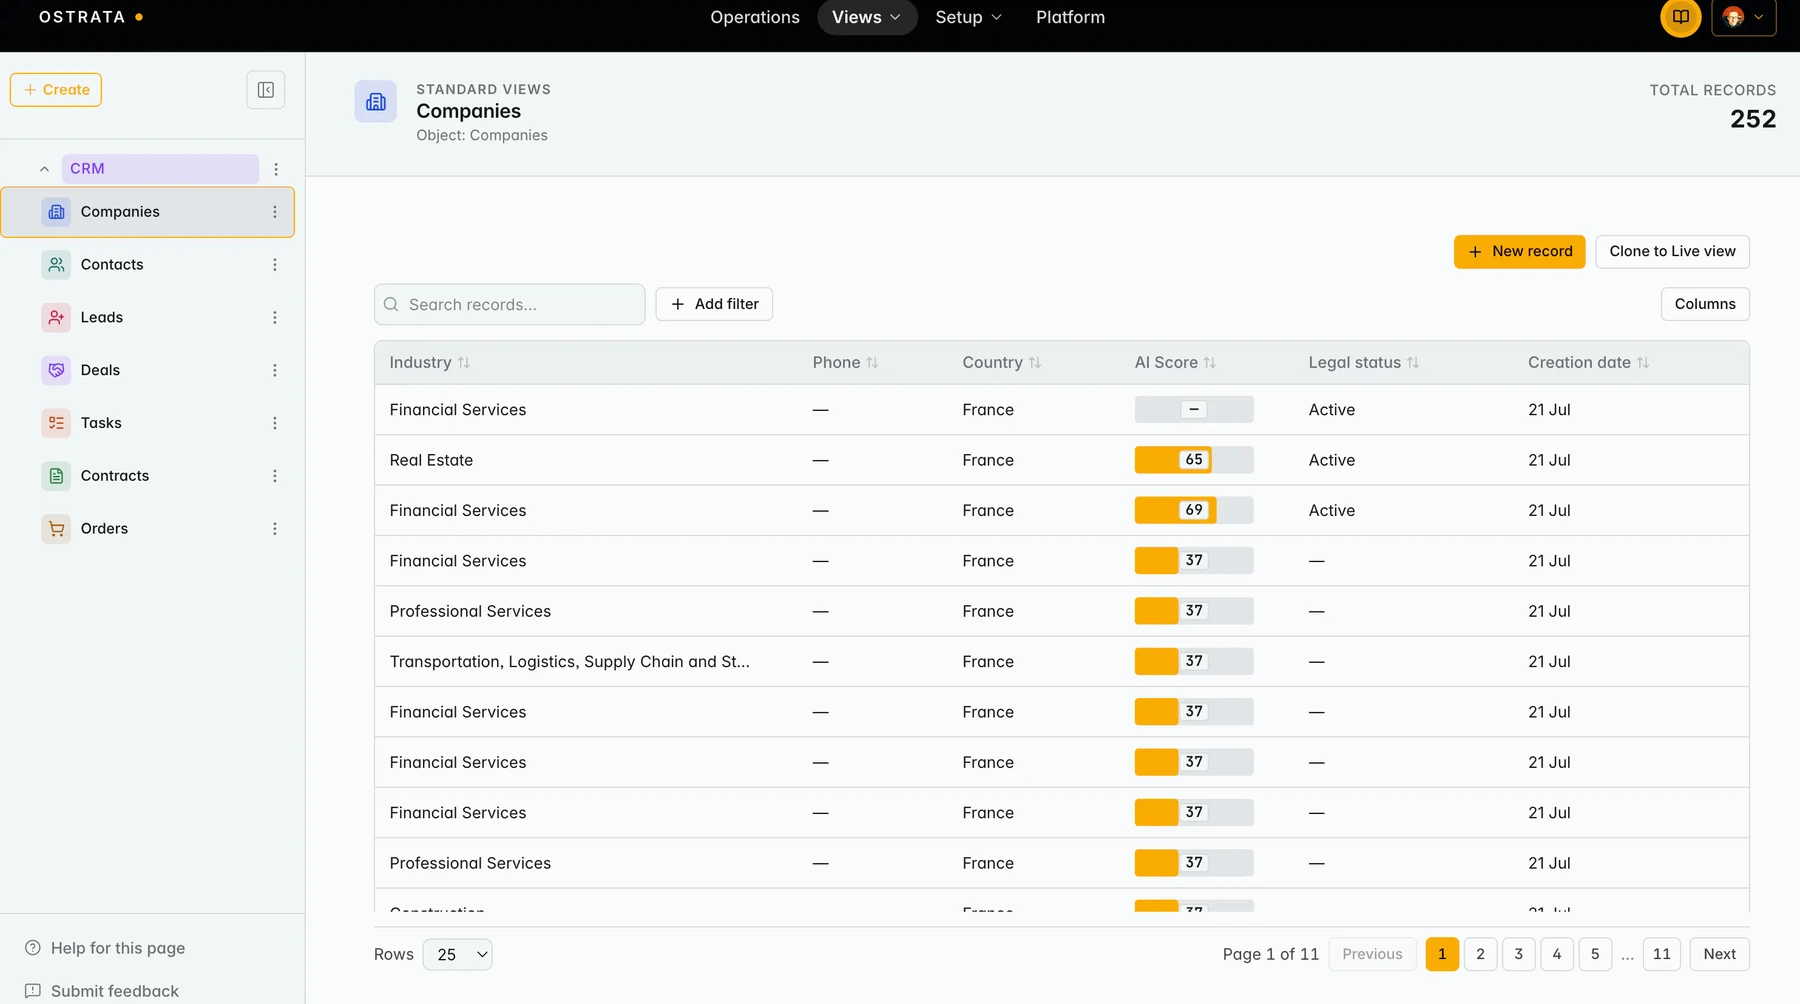Image resolution: width=1800 pixels, height=1004 pixels.
Task: Click AI Score bar showing 69
Action: [x=1194, y=510]
